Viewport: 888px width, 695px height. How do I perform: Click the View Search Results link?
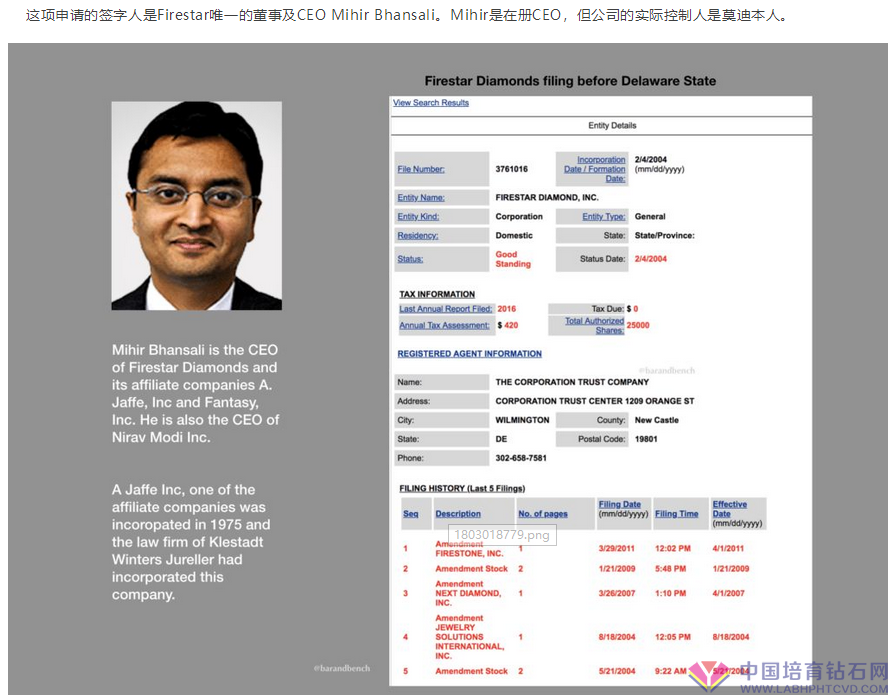(431, 103)
